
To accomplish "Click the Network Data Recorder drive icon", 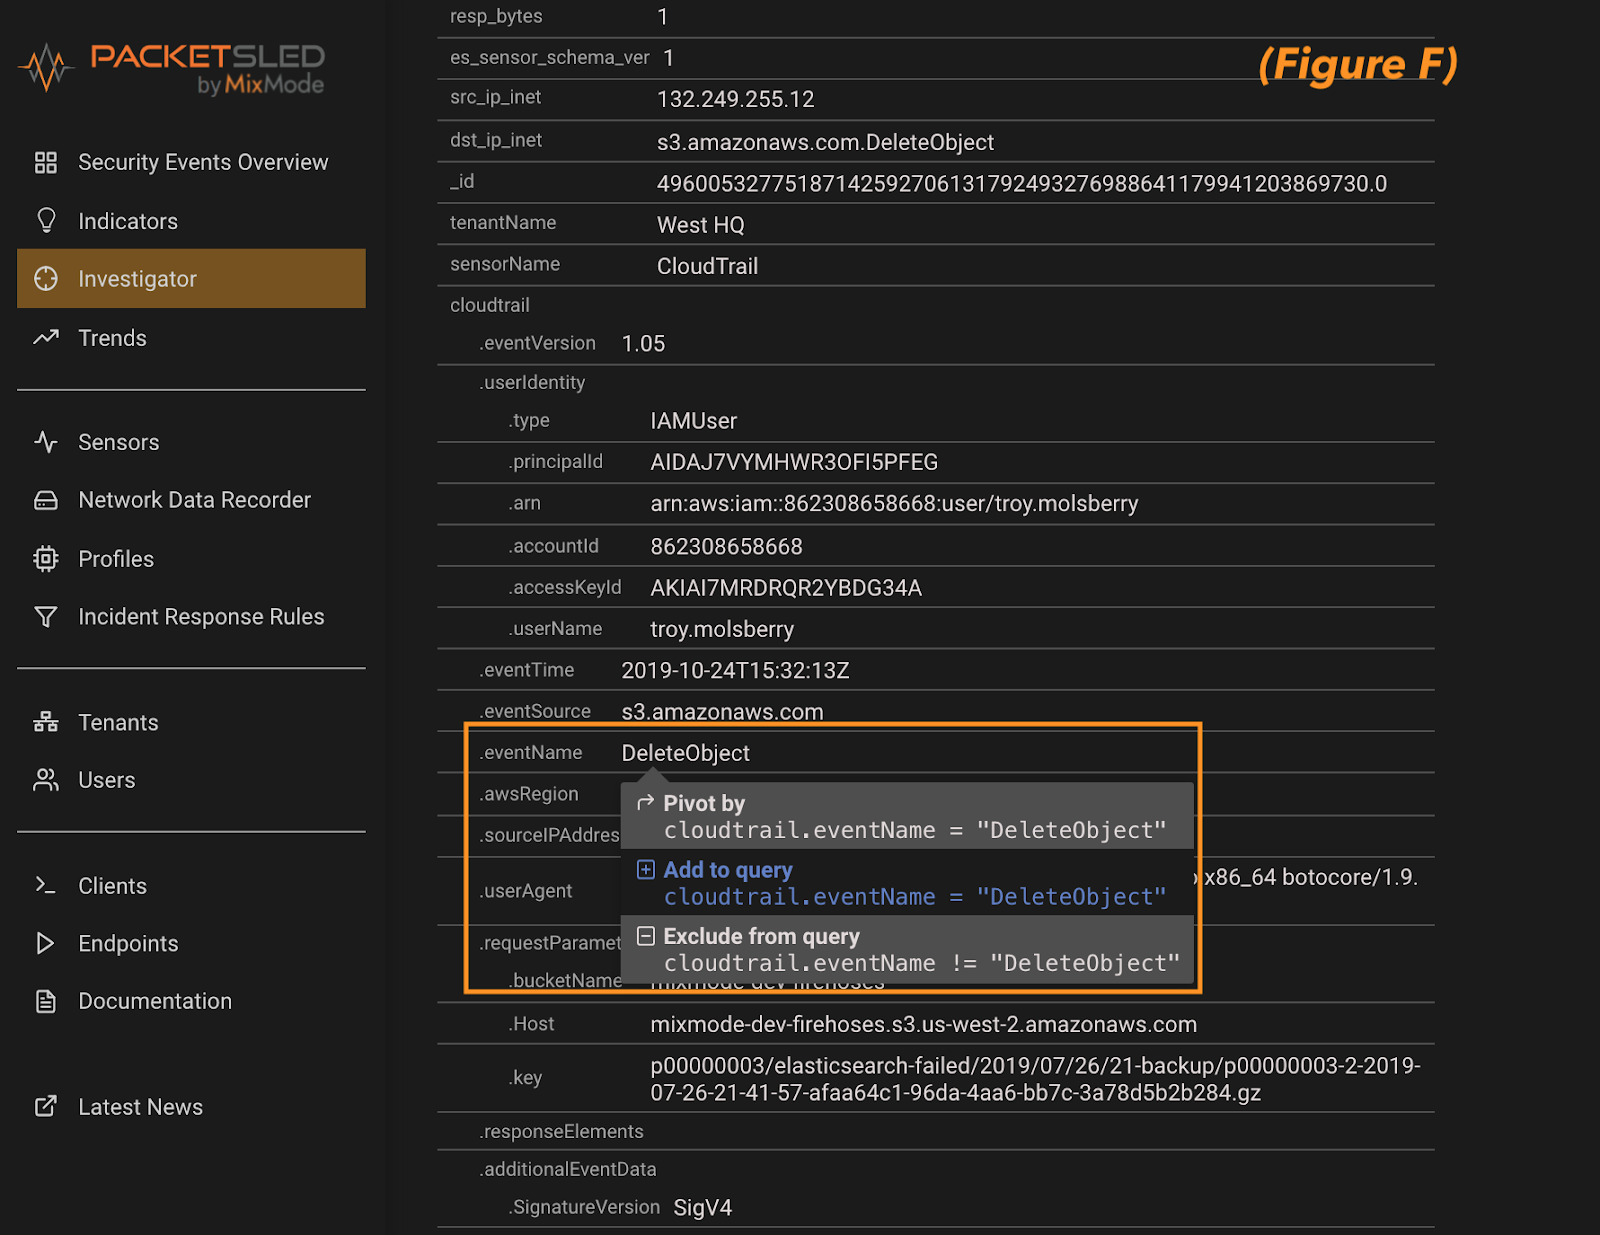I will click(46, 500).
